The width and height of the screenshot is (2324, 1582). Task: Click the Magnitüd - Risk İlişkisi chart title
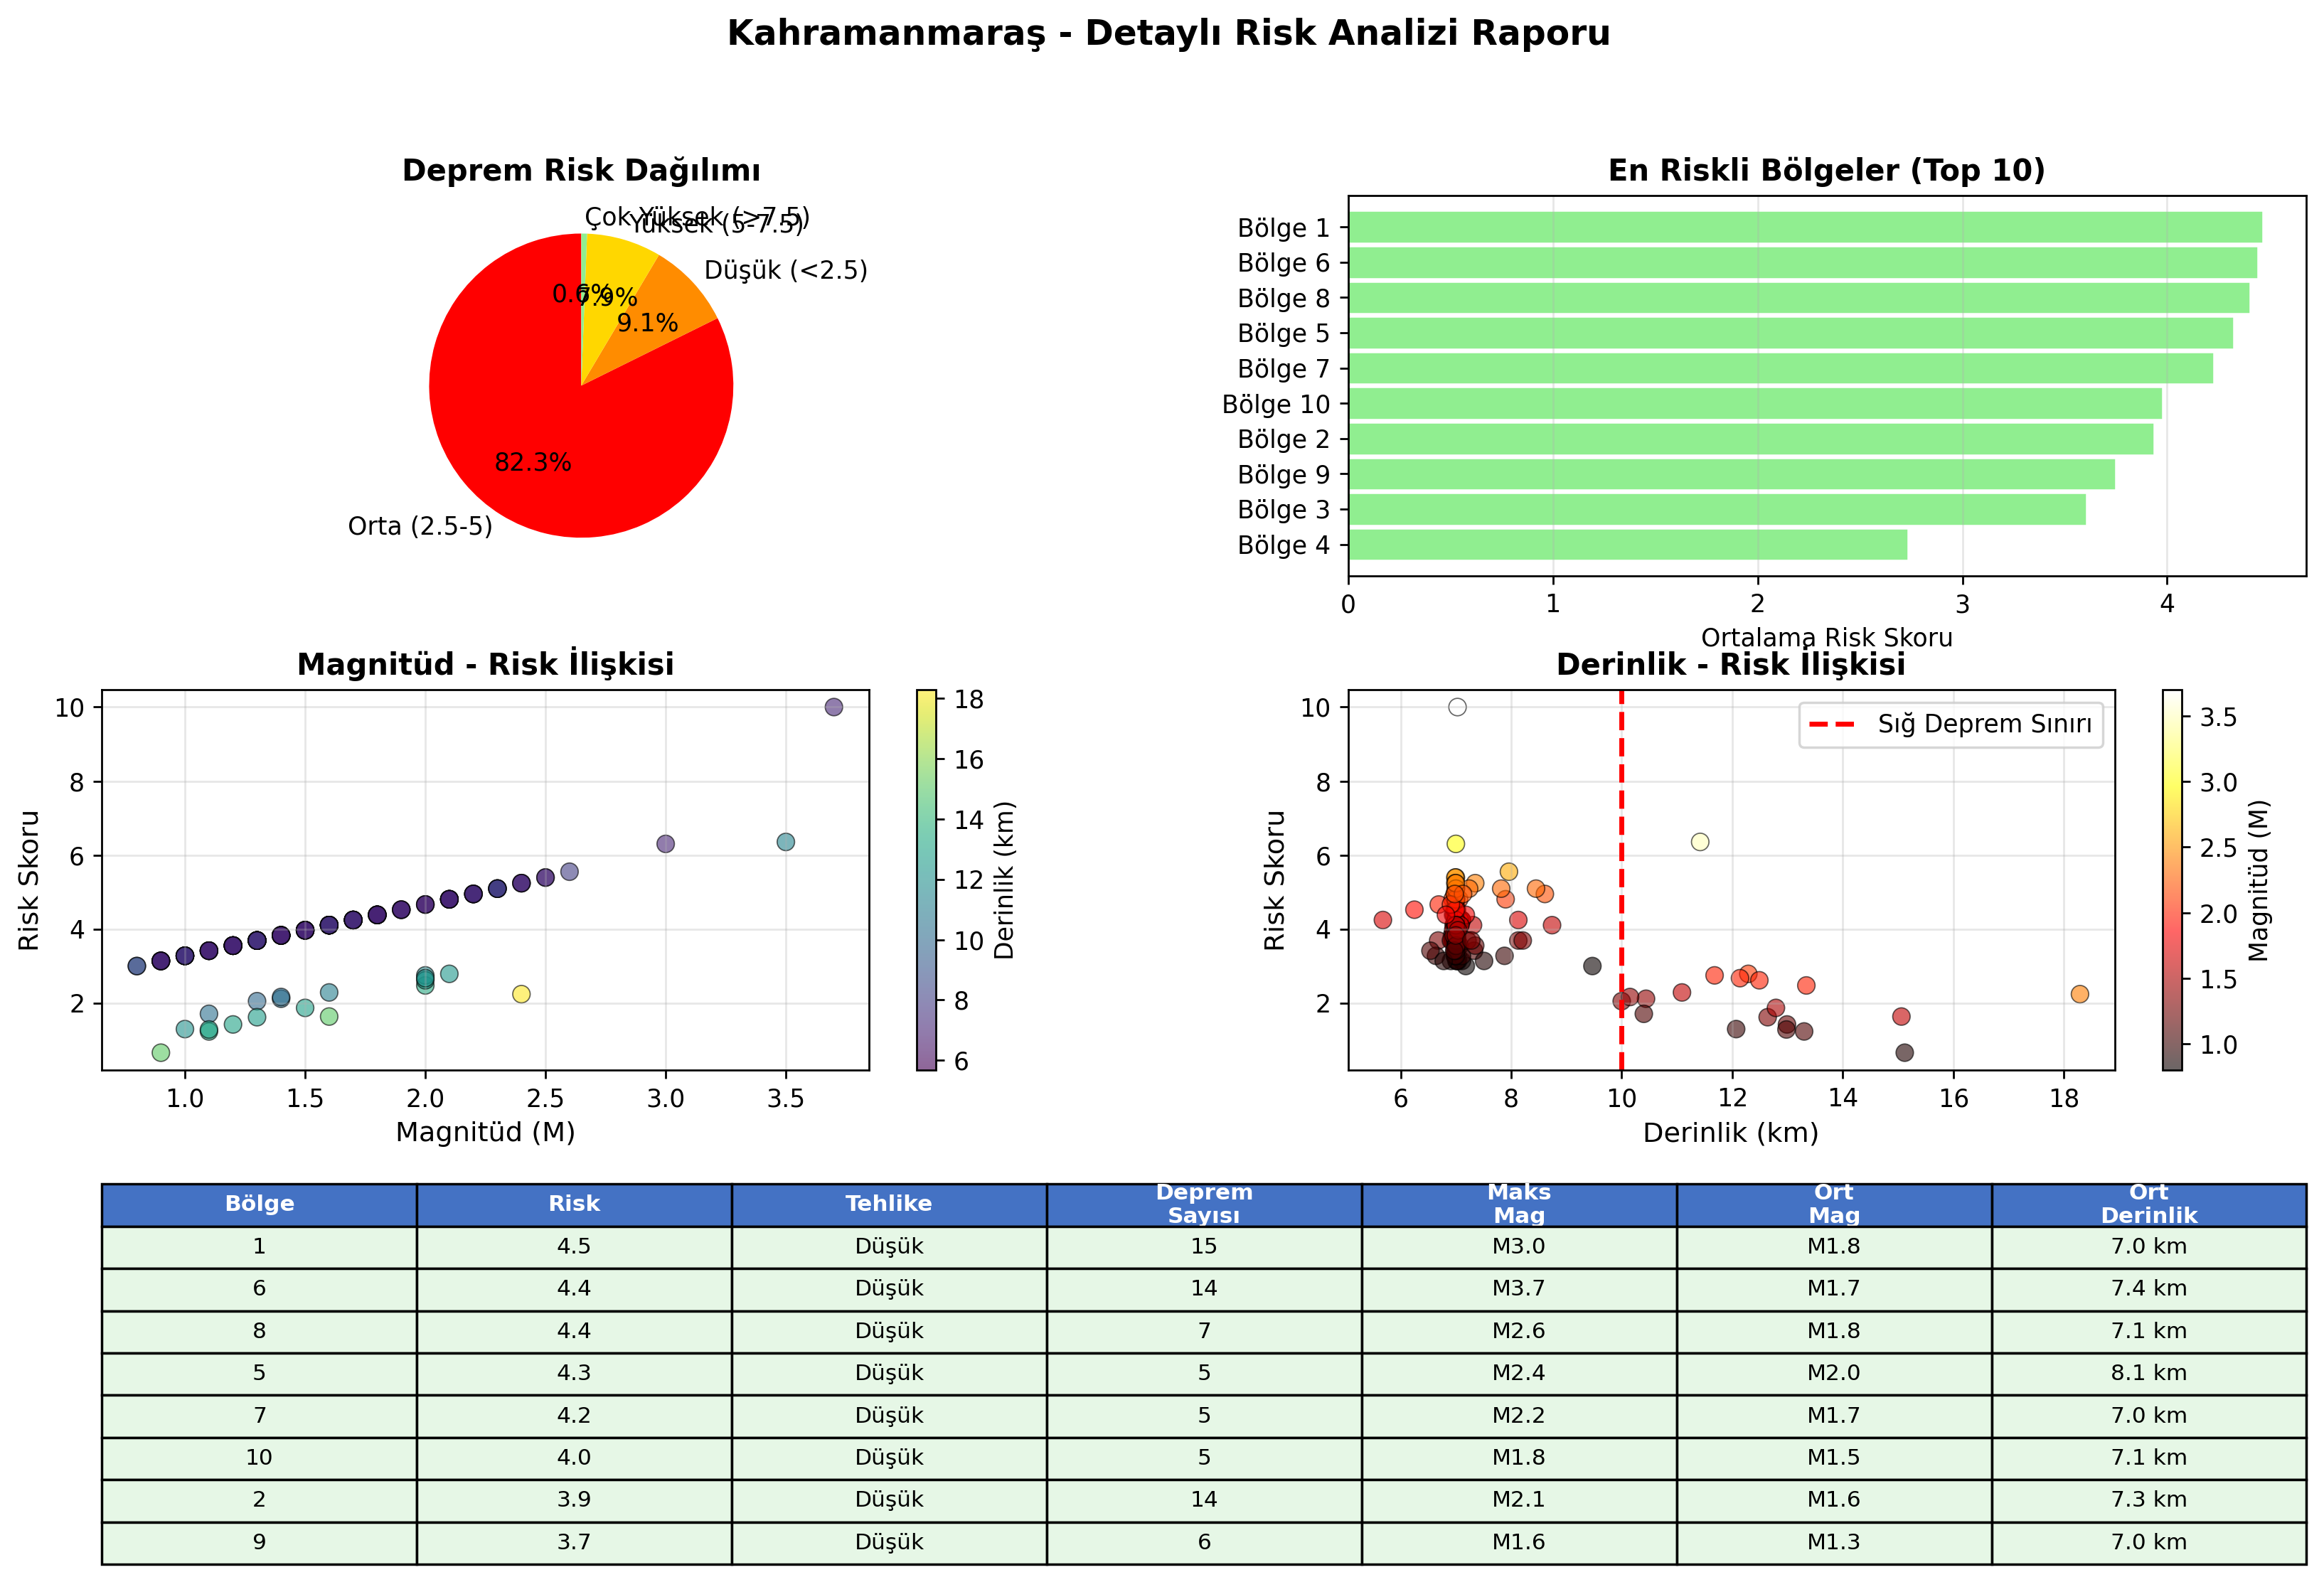[485, 664]
